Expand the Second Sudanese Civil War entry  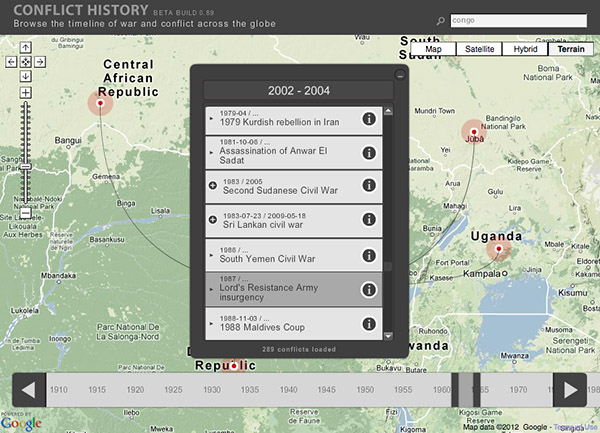212,186
